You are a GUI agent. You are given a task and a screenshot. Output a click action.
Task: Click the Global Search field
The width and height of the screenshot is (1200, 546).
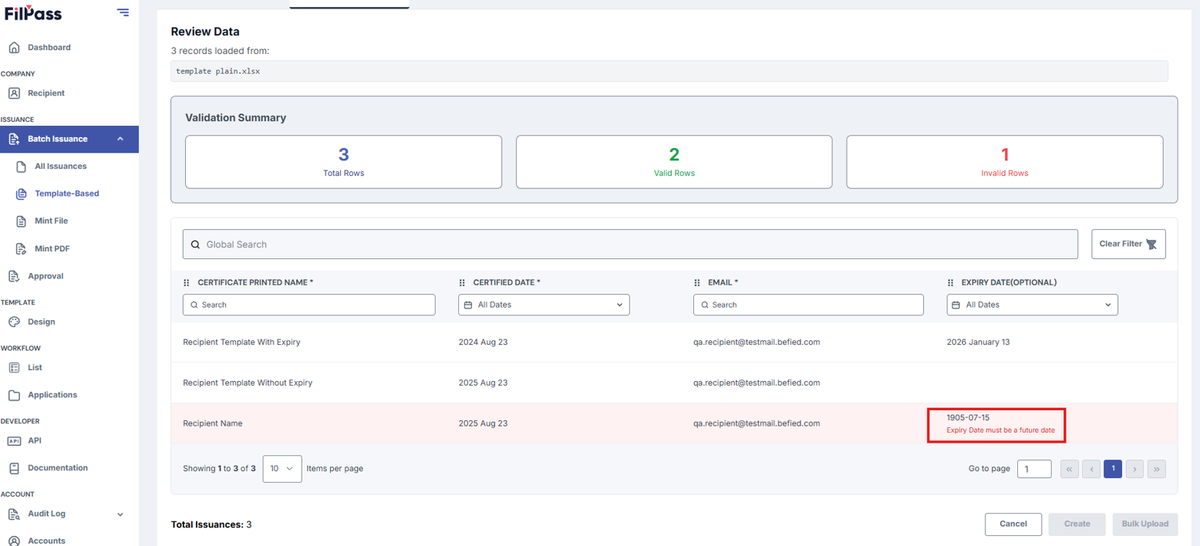click(630, 244)
